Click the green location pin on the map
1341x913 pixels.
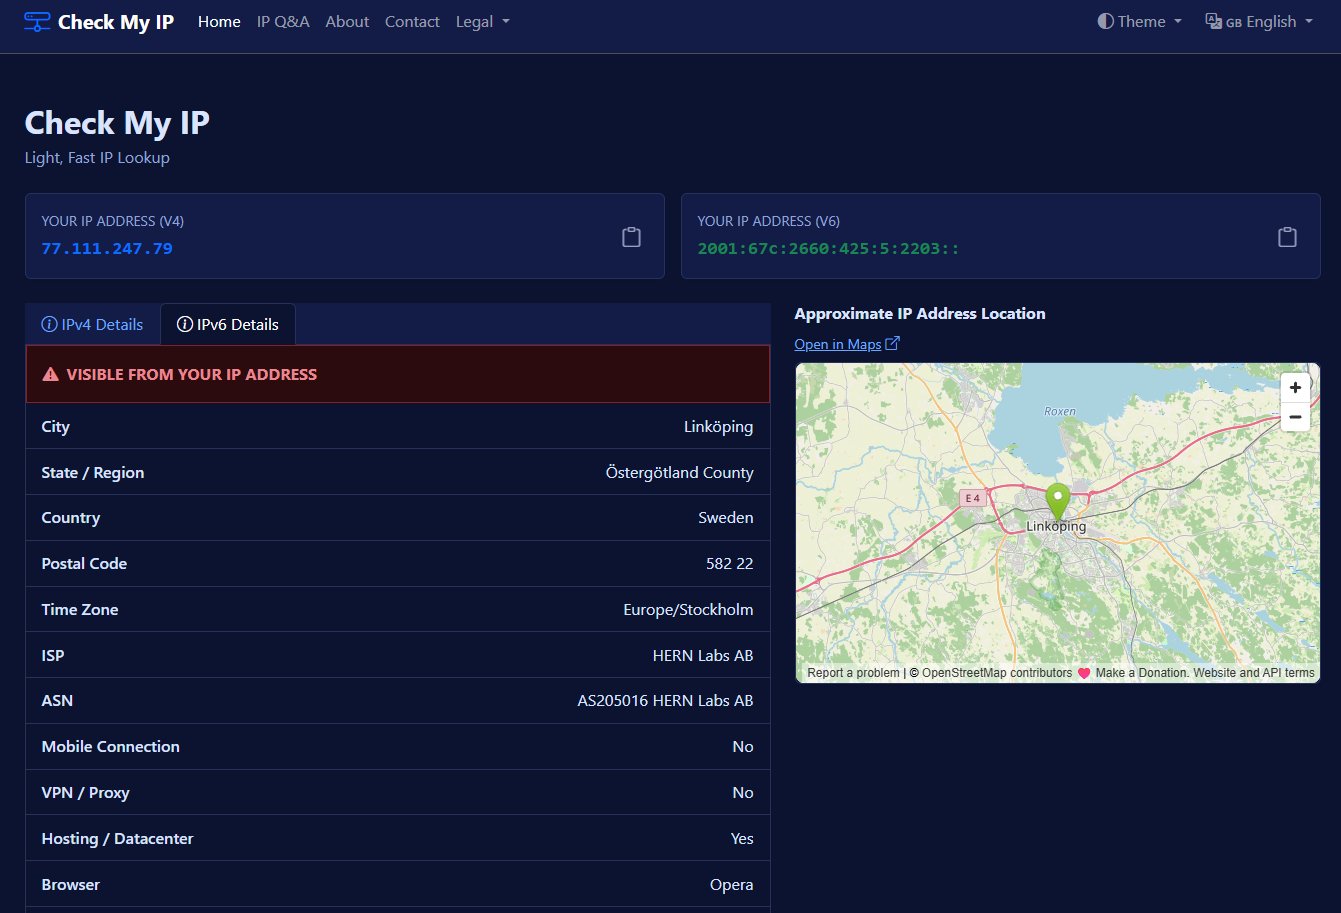tap(1057, 501)
